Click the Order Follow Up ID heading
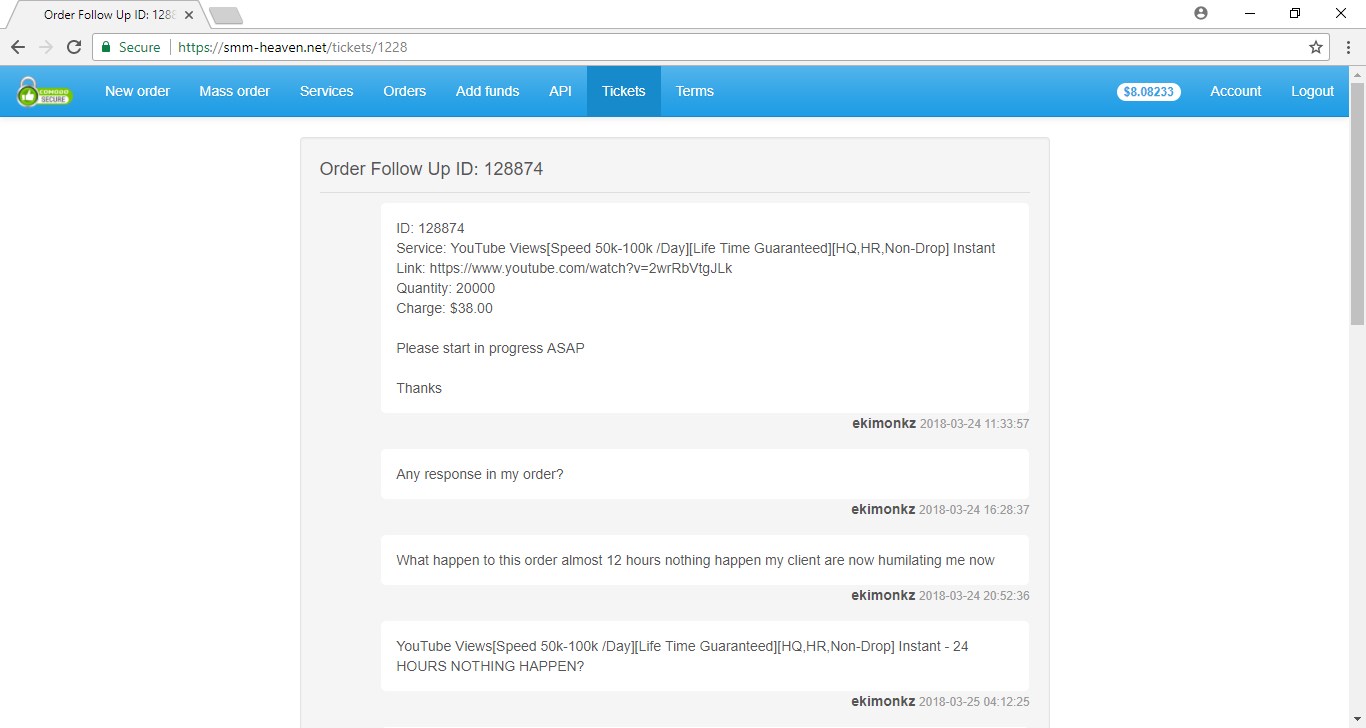The height and width of the screenshot is (728, 1366). click(431, 169)
